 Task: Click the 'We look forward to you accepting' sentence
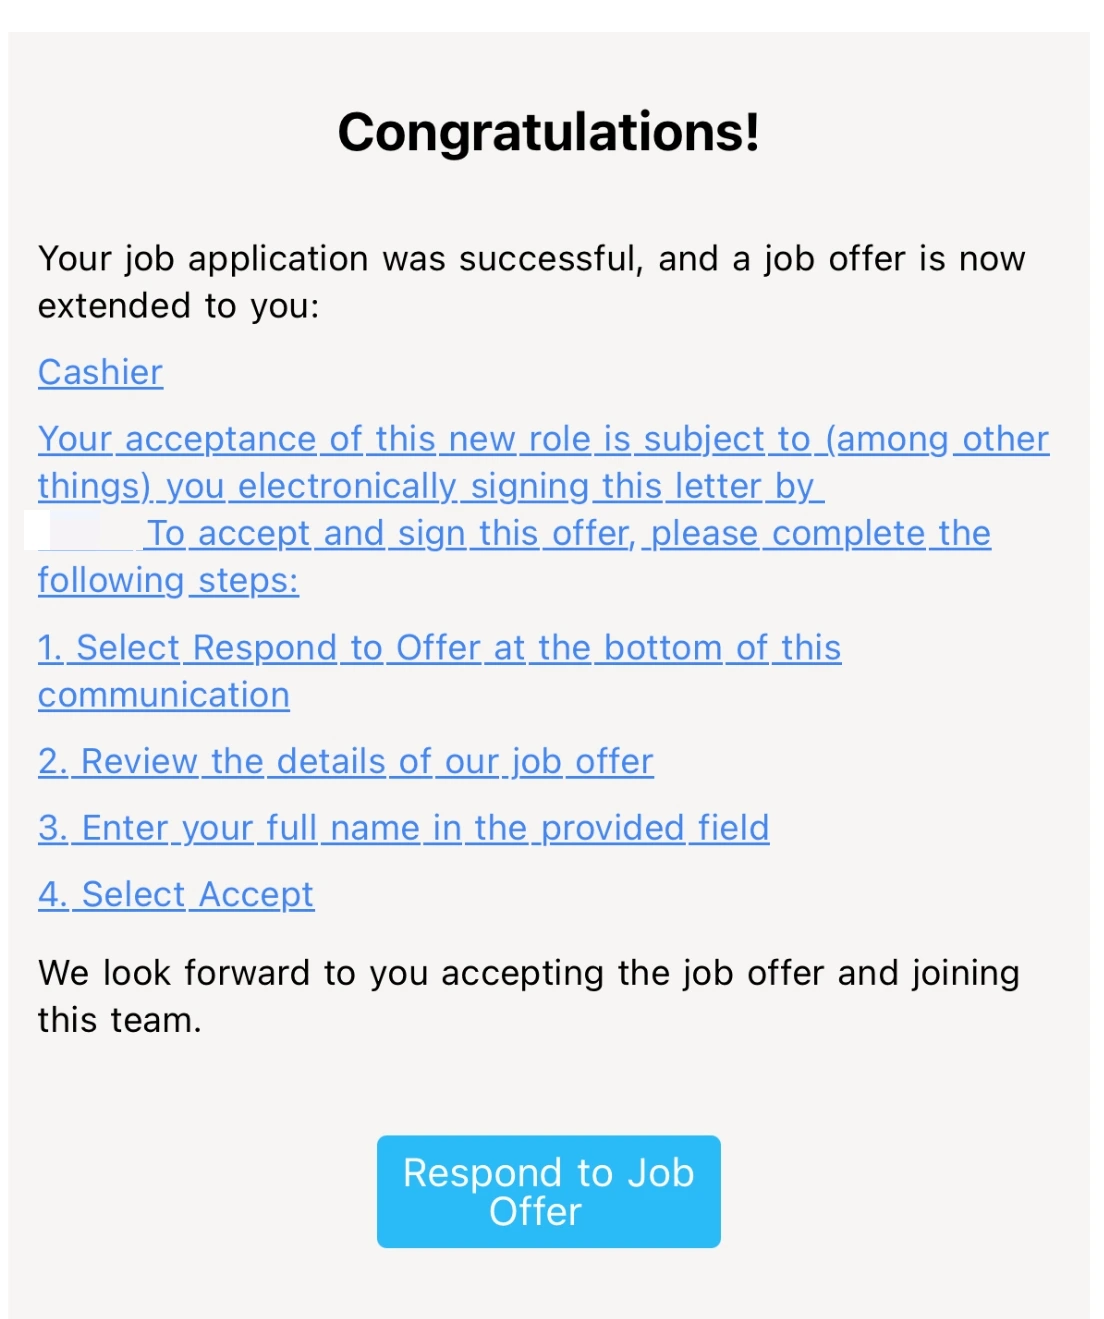[529, 973]
